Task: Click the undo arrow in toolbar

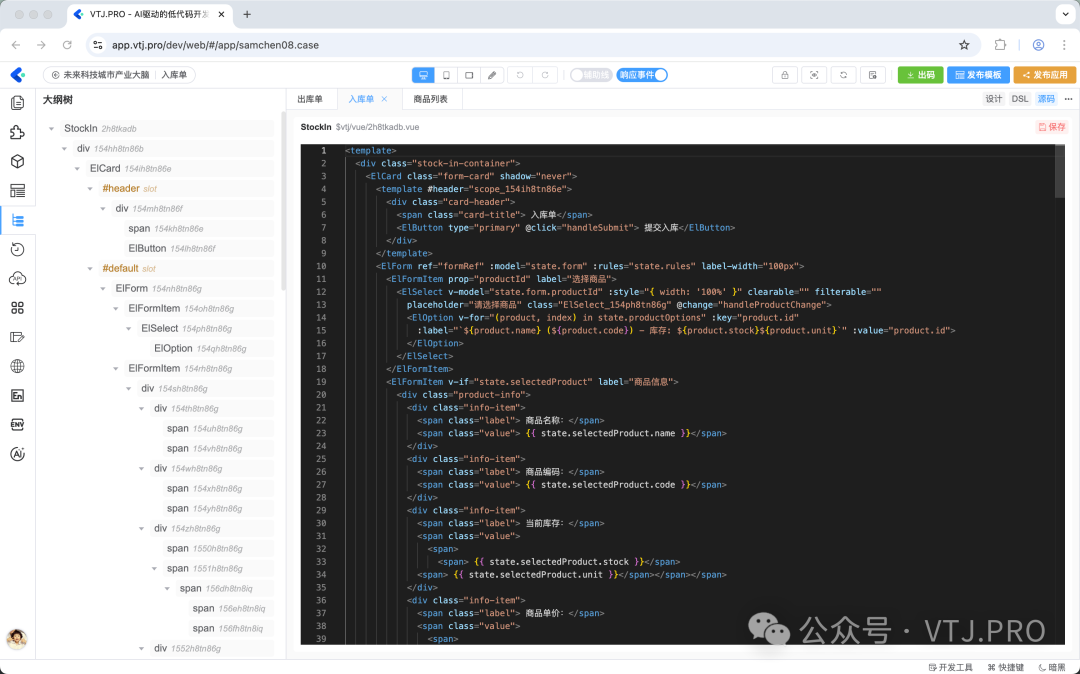Action: pyautogui.click(x=520, y=75)
